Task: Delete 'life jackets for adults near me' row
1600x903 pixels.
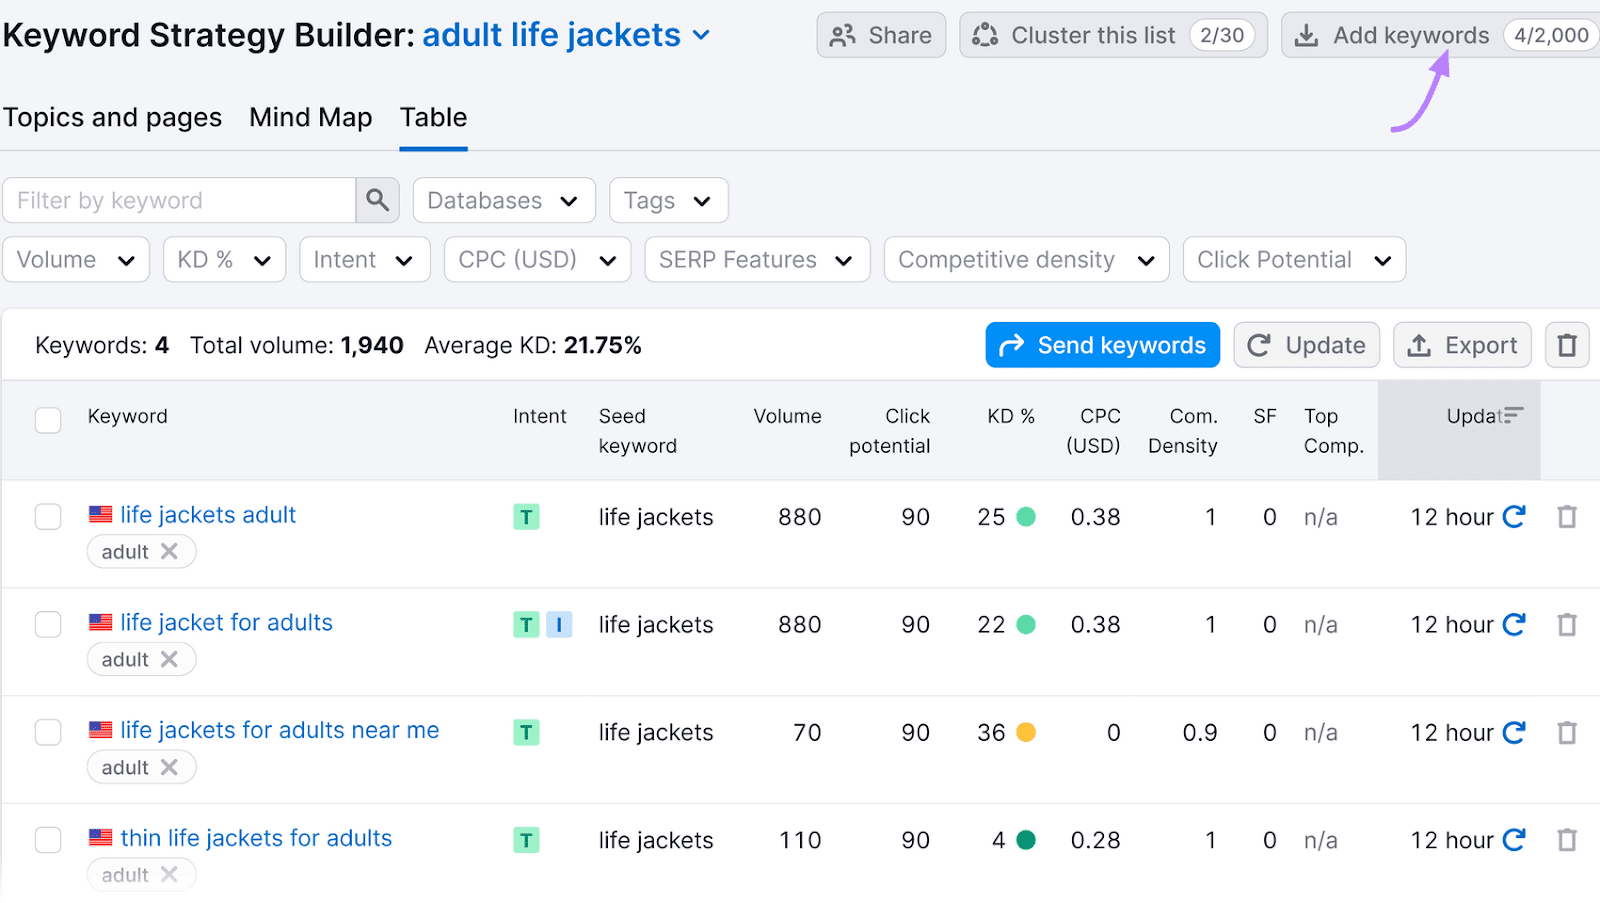Action: 1567,733
